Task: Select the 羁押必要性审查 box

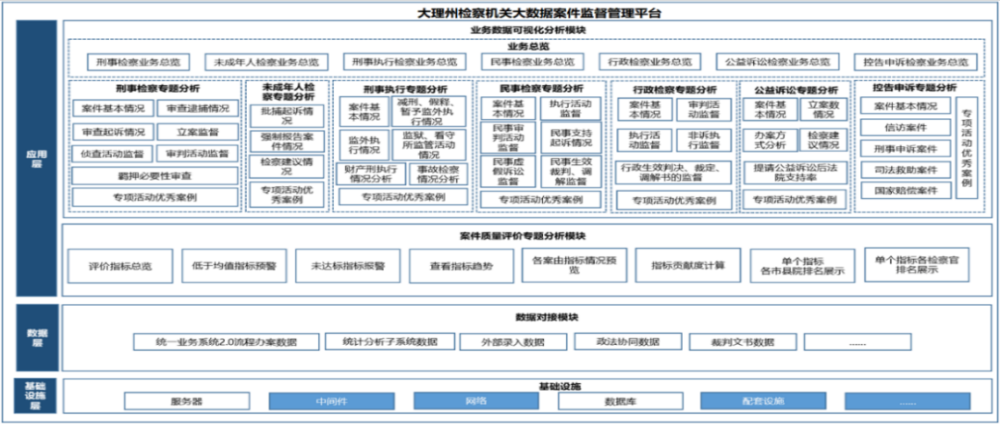Action: coord(153,175)
